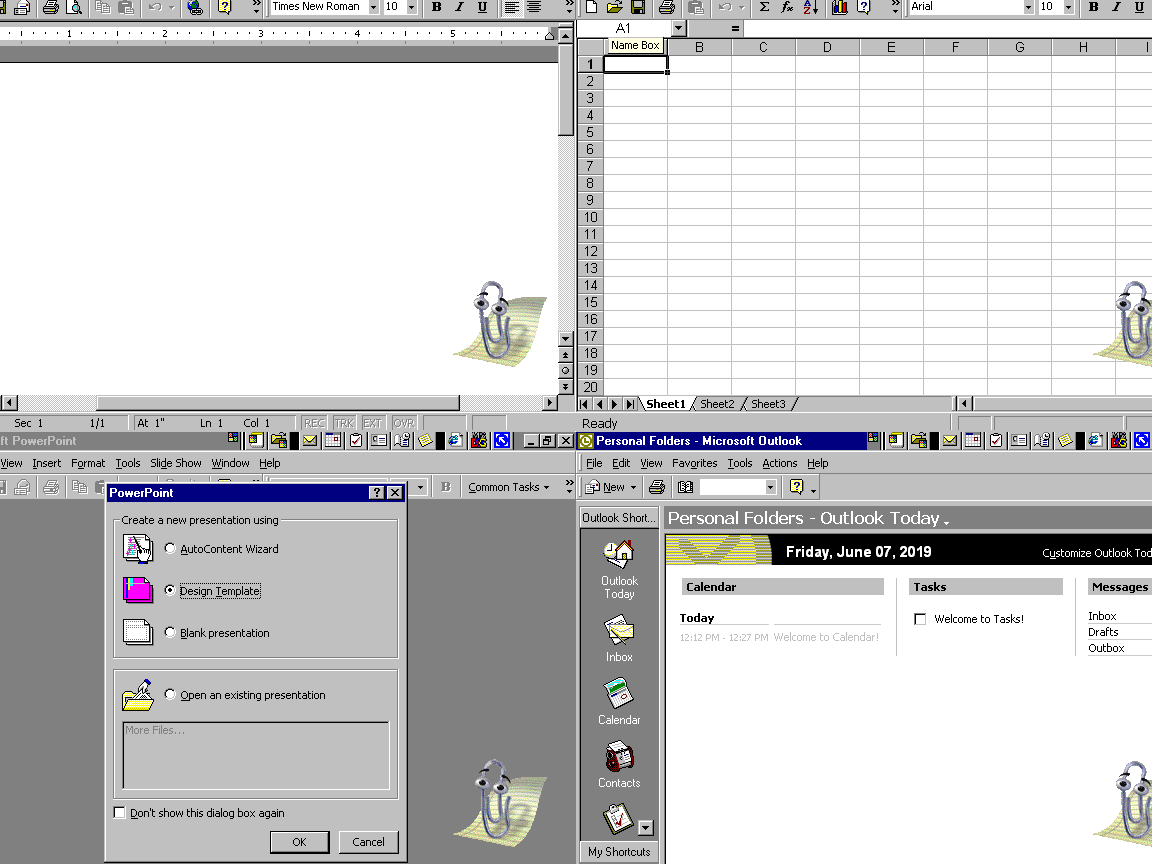Click Open folder icon in Excel toolbar
This screenshot has width=1152, height=864.
[615, 7]
